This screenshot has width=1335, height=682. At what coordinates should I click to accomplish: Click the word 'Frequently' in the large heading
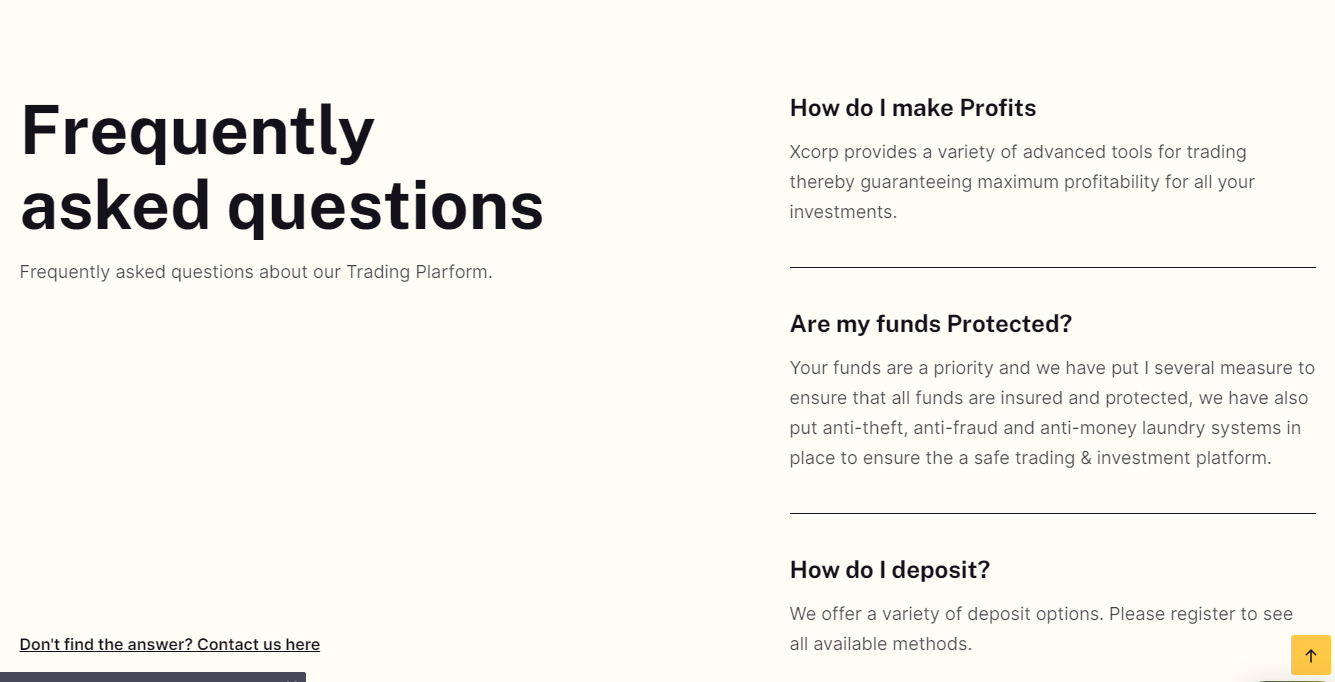(197, 131)
